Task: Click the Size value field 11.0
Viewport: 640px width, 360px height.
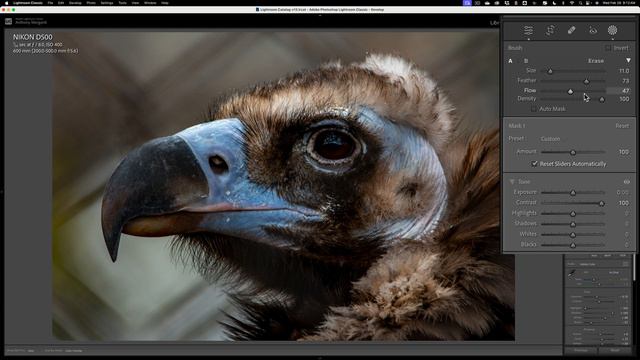Action: pyautogui.click(x=623, y=71)
